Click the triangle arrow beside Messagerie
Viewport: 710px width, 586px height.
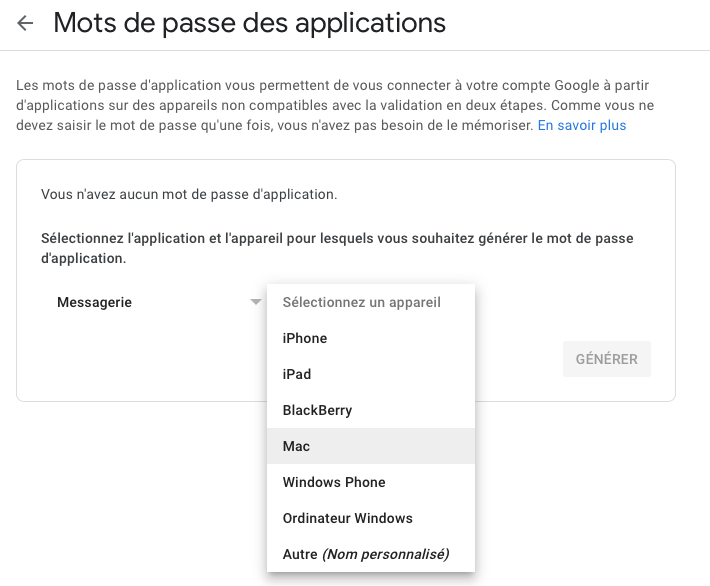pos(256,302)
